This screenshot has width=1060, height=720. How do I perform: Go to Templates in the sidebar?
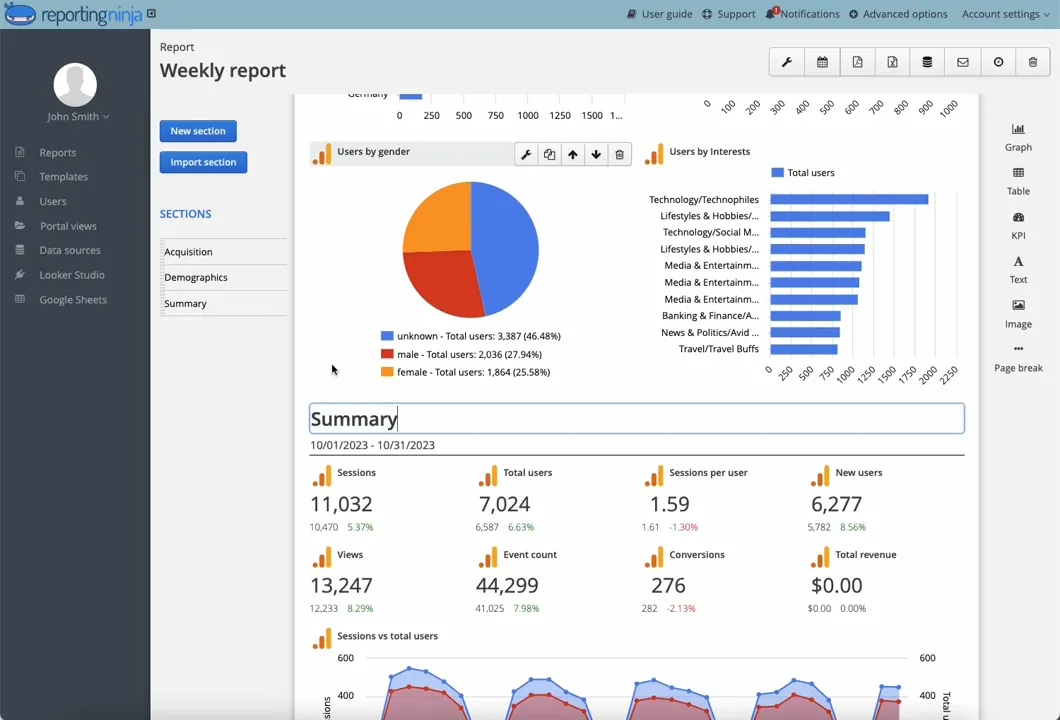pyautogui.click(x=64, y=177)
